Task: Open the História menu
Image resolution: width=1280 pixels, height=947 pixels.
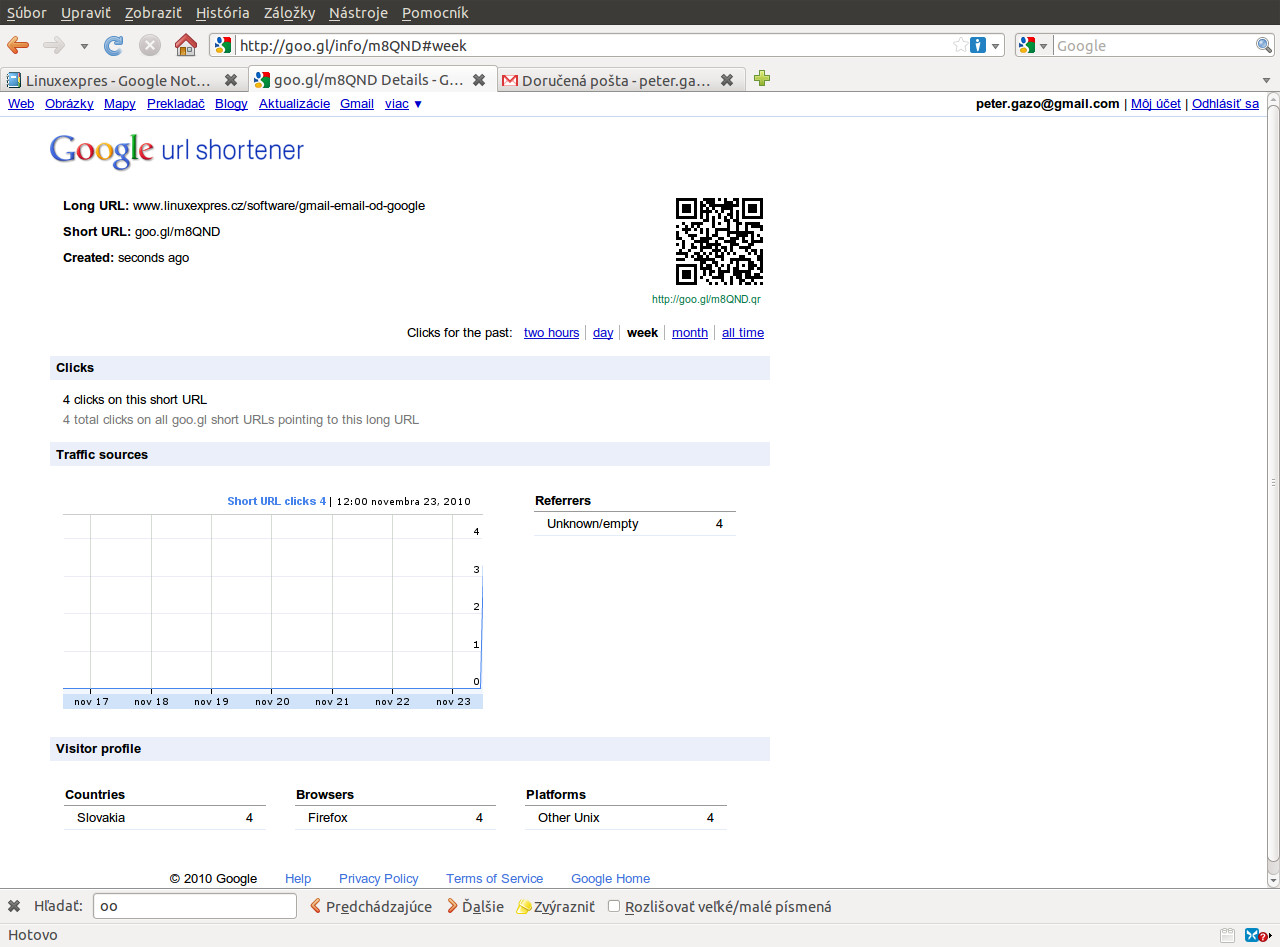Action: [x=223, y=13]
